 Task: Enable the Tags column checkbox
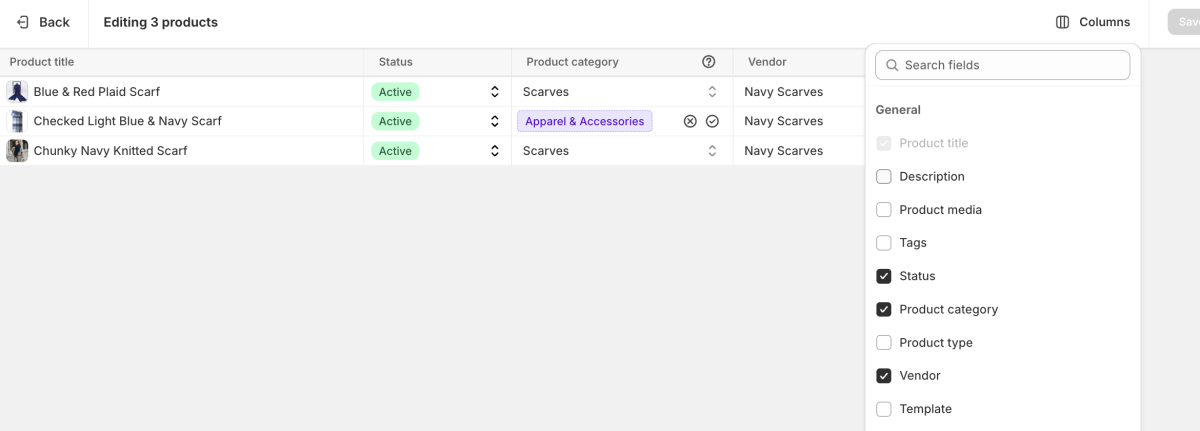click(884, 243)
